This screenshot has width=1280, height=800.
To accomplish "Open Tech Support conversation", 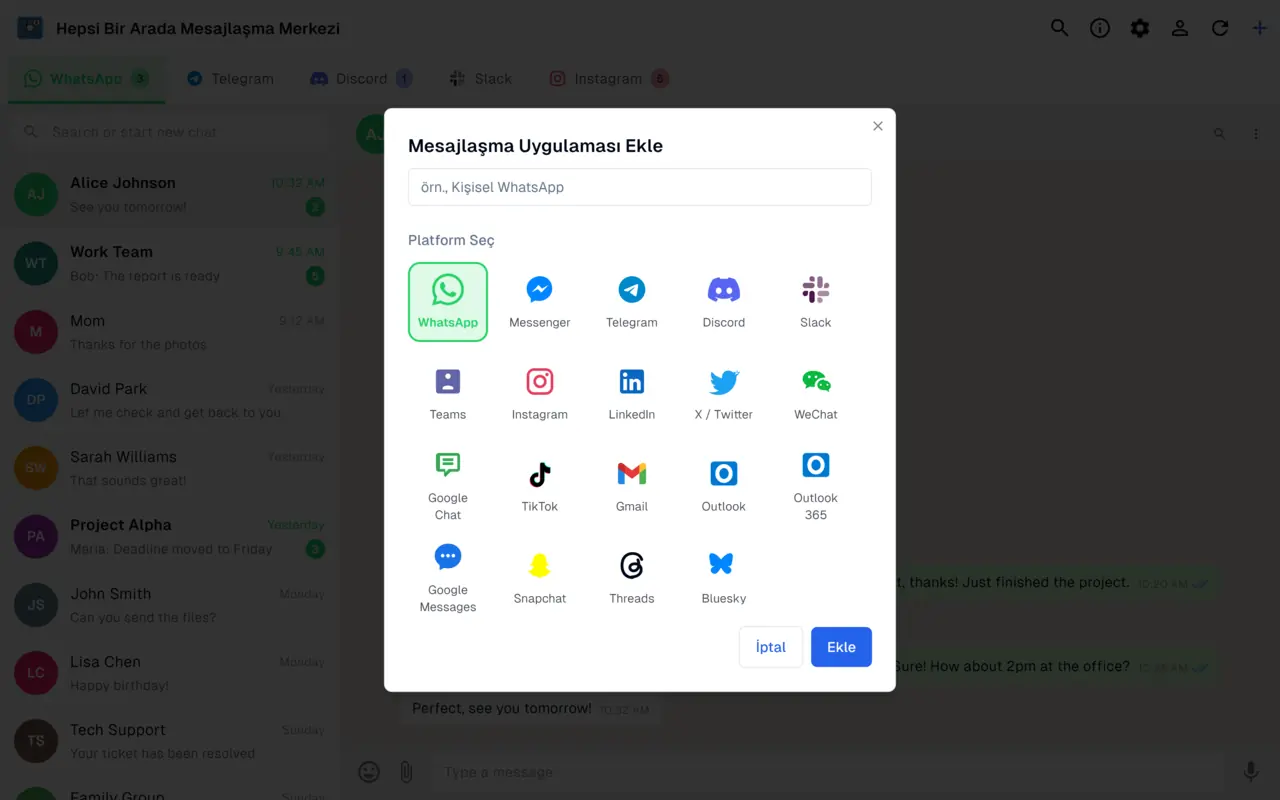I will click(170, 741).
